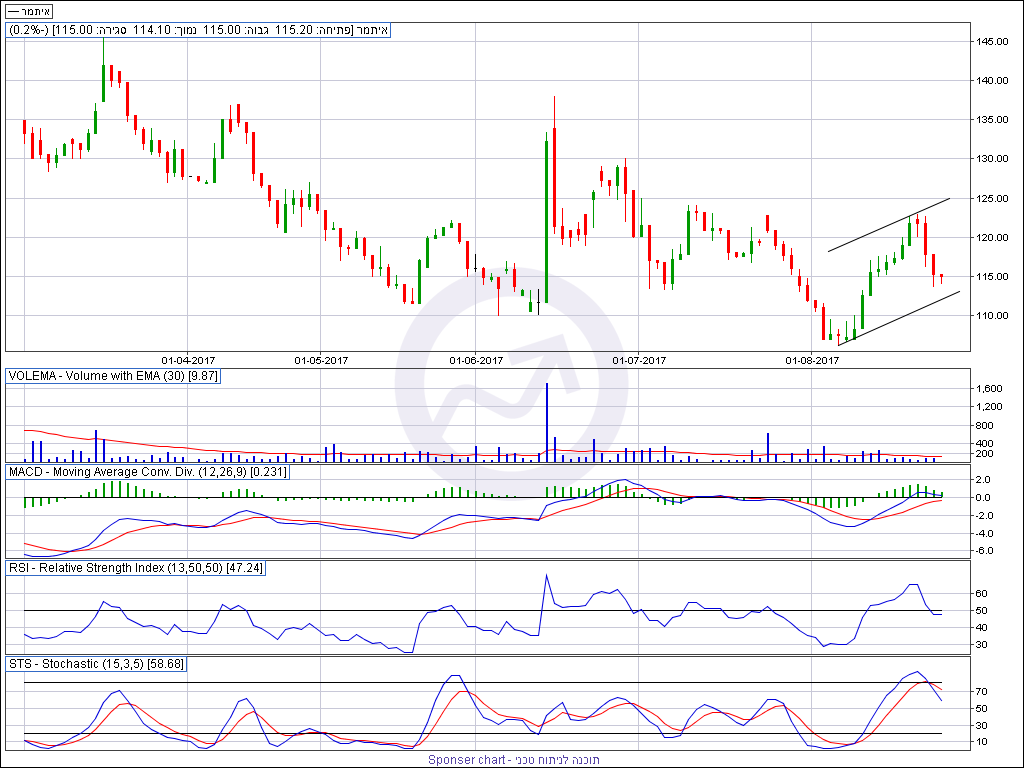This screenshot has height=768, width=1024.
Task: Open the Sponser chart footer link
Action: tap(514, 760)
